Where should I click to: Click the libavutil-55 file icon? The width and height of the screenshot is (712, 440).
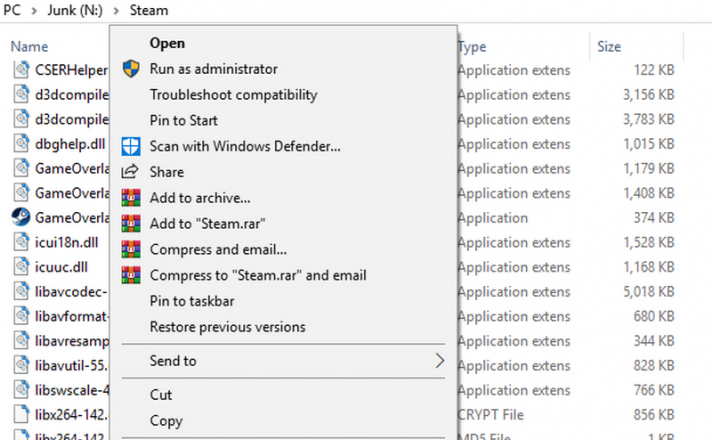21,365
